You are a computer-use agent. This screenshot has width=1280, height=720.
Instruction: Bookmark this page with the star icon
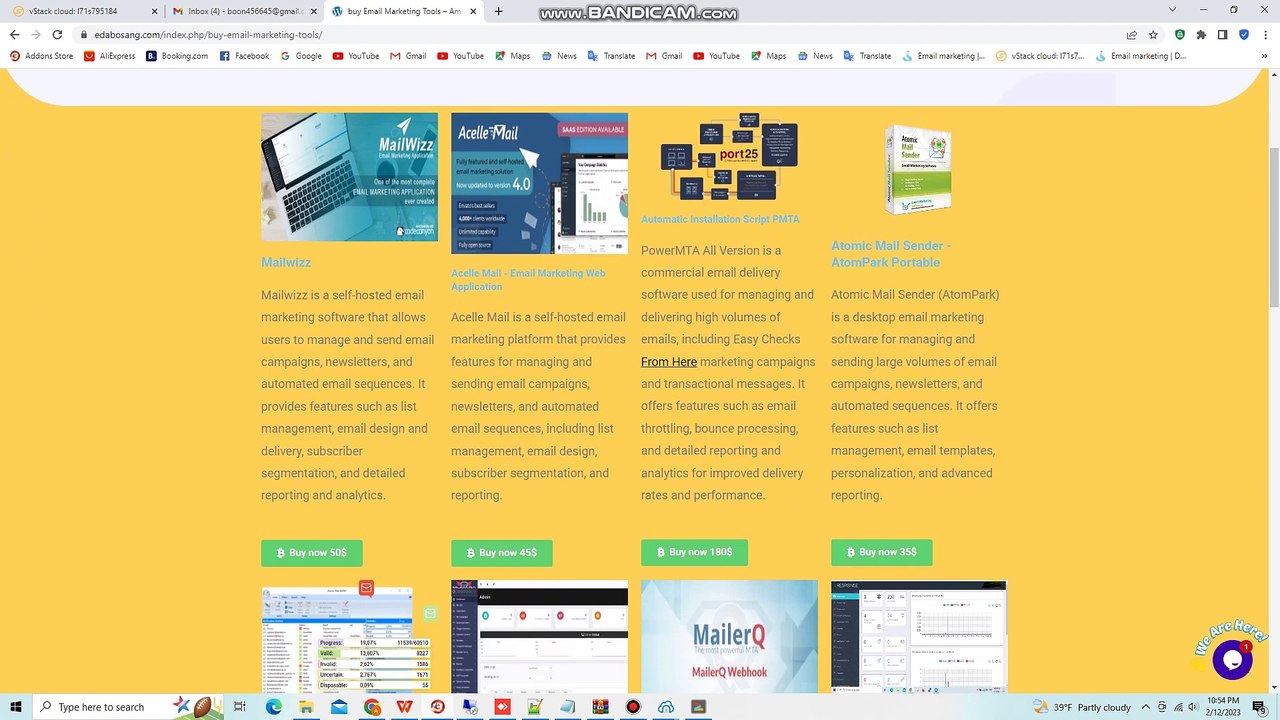coord(1153,34)
